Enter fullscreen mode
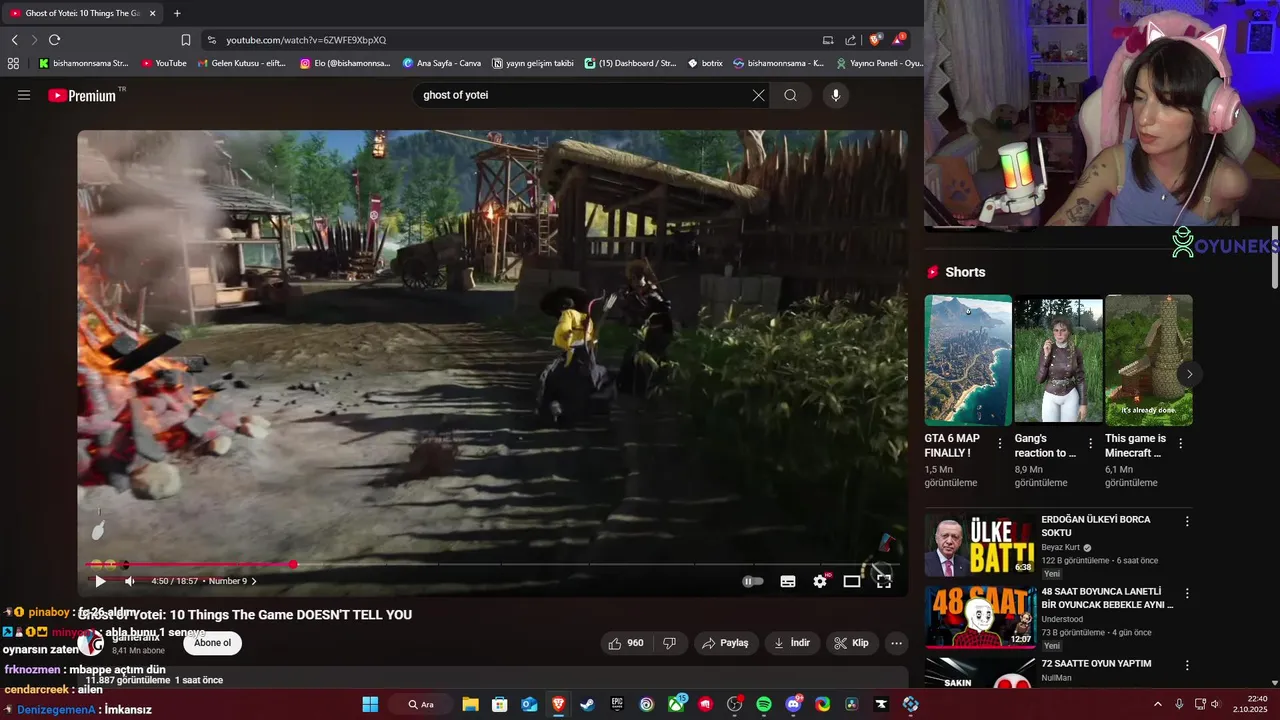 click(884, 581)
